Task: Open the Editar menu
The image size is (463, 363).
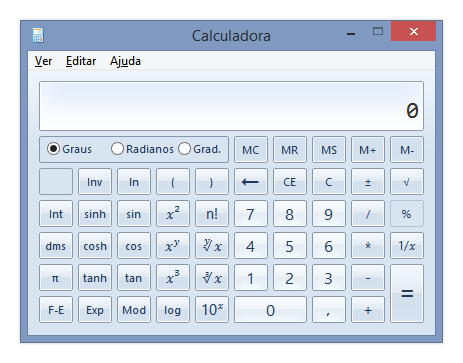Action: [81, 61]
